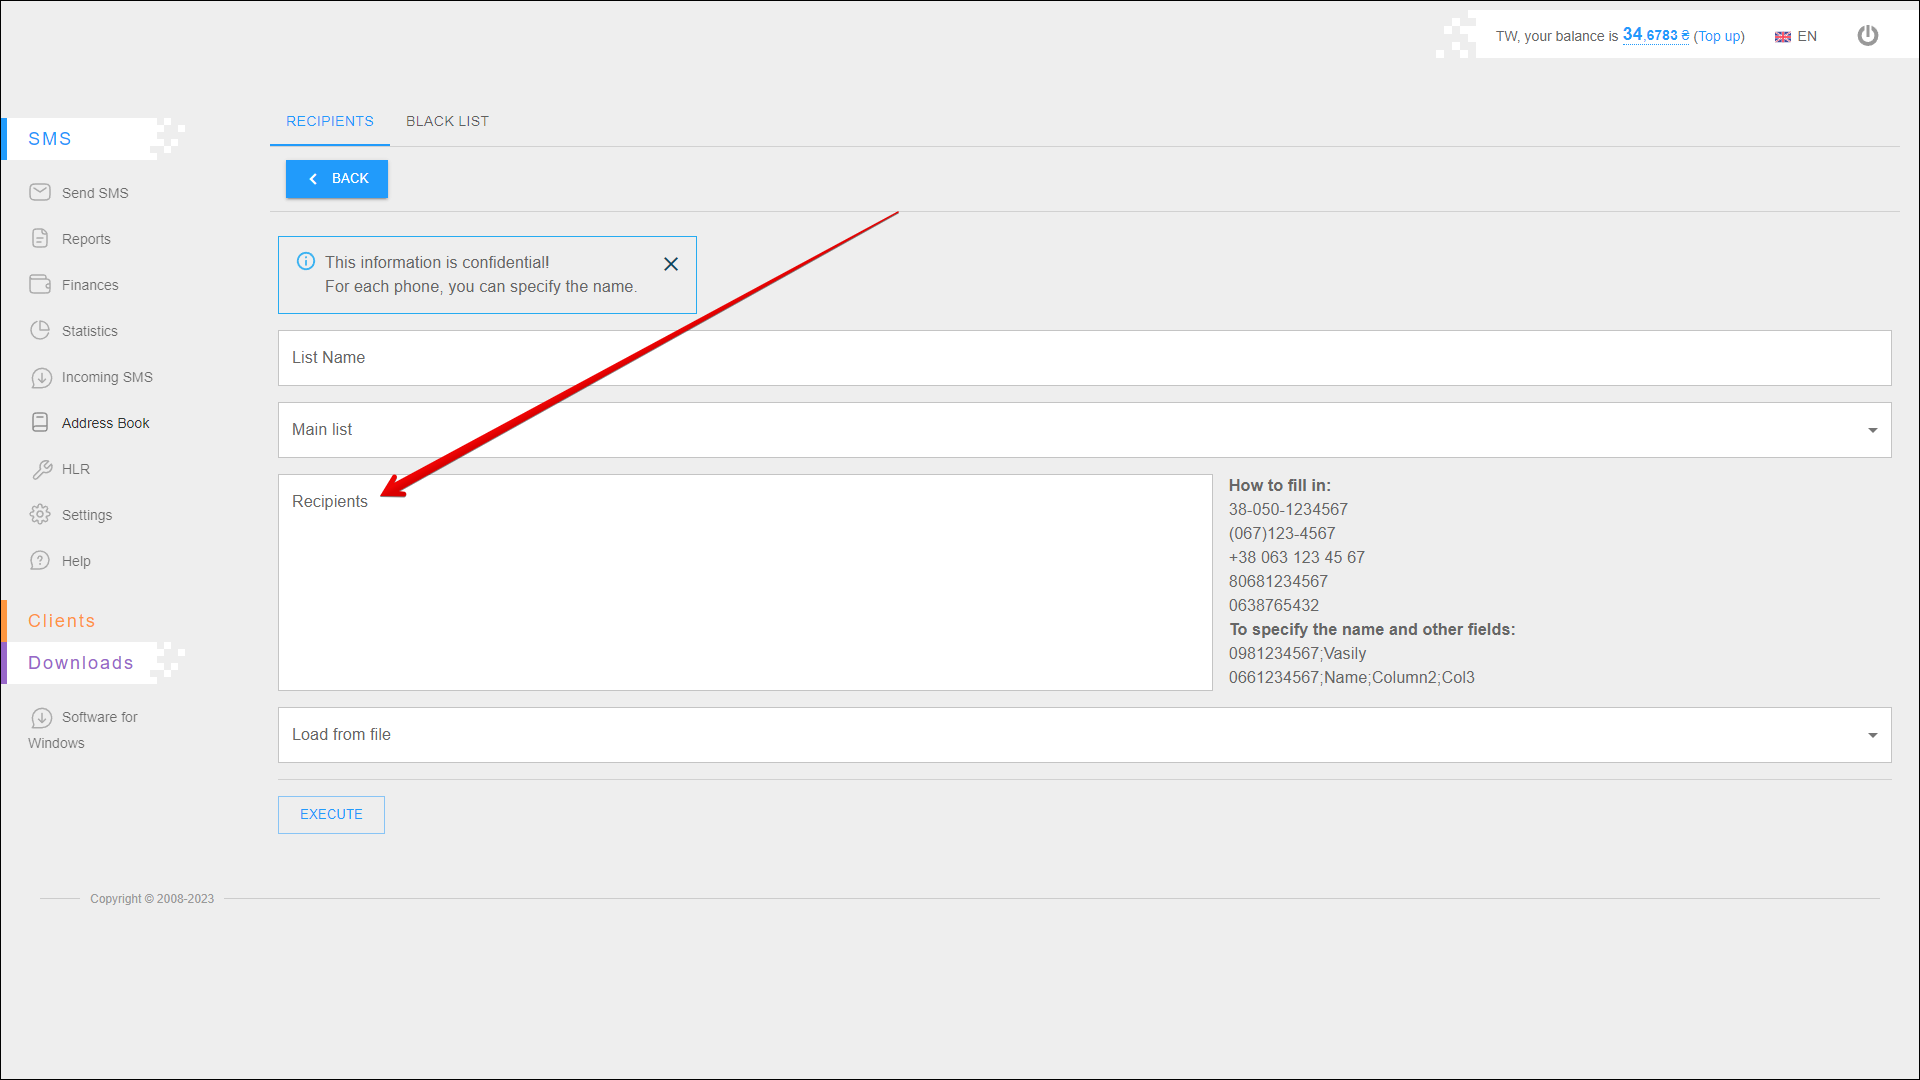Image resolution: width=1920 pixels, height=1080 pixels.
Task: Click the Settings gear icon
Action: (x=40, y=514)
